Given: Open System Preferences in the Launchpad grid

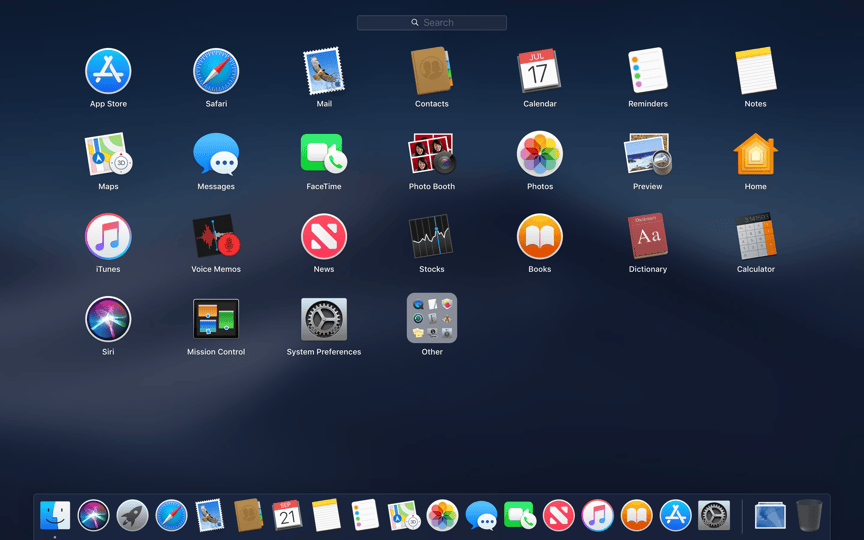Looking at the screenshot, I should 324,319.
